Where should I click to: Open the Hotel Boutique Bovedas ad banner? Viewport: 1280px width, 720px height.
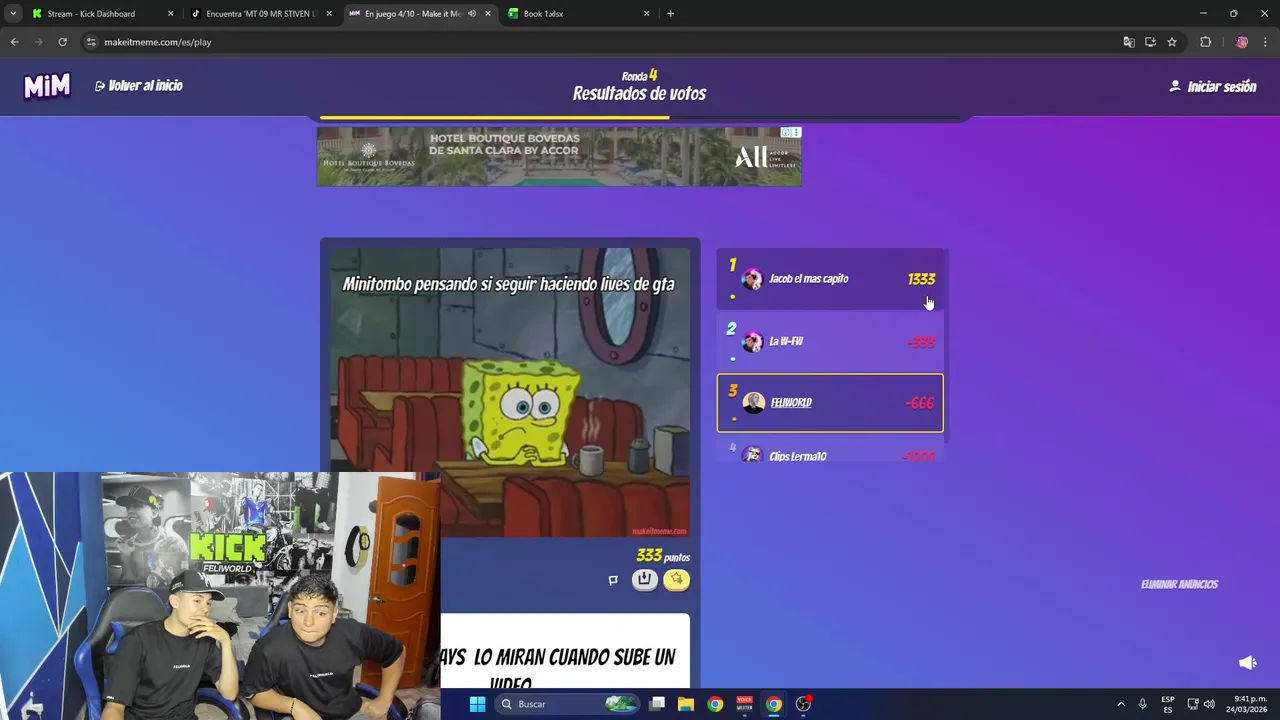click(x=559, y=156)
